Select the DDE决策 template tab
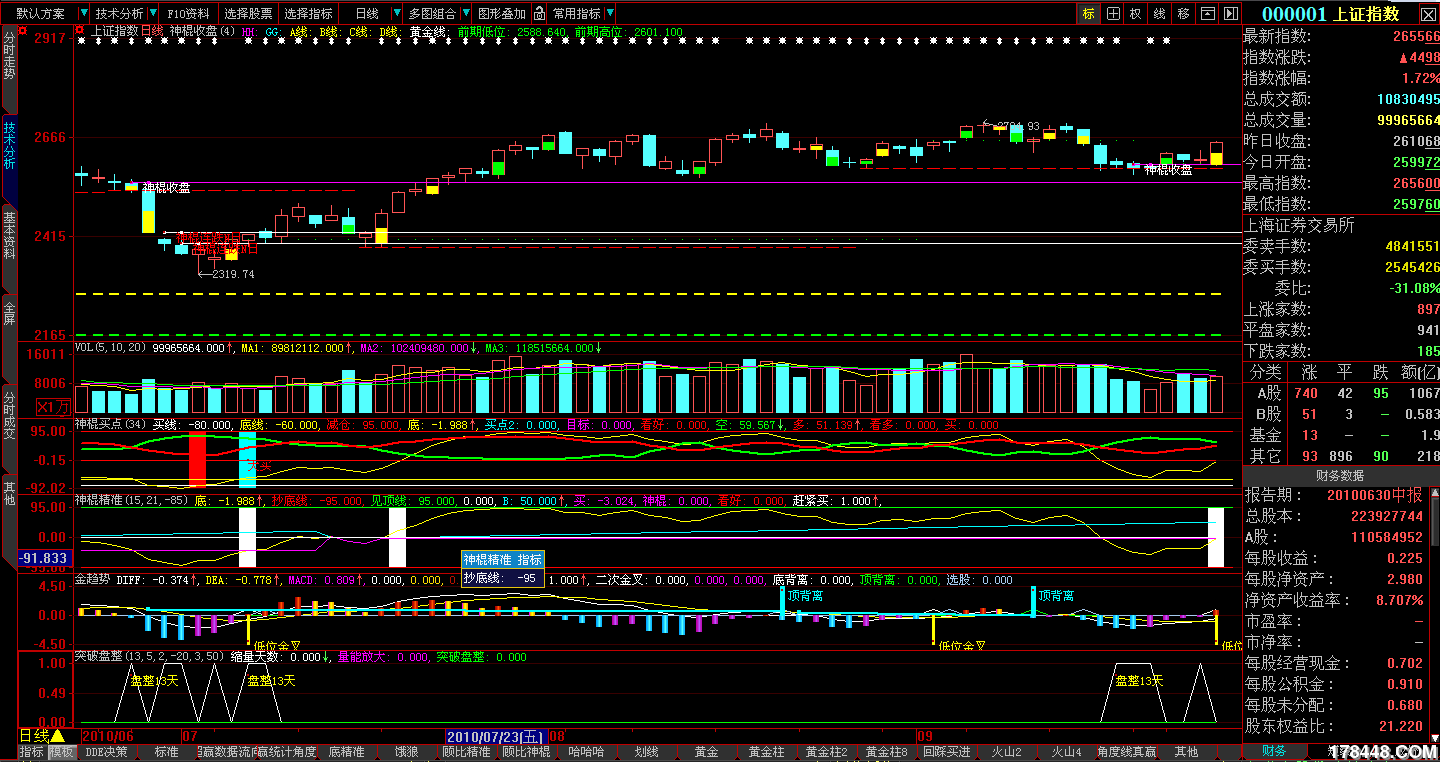Viewport: 1440px width, 762px height. click(x=106, y=752)
